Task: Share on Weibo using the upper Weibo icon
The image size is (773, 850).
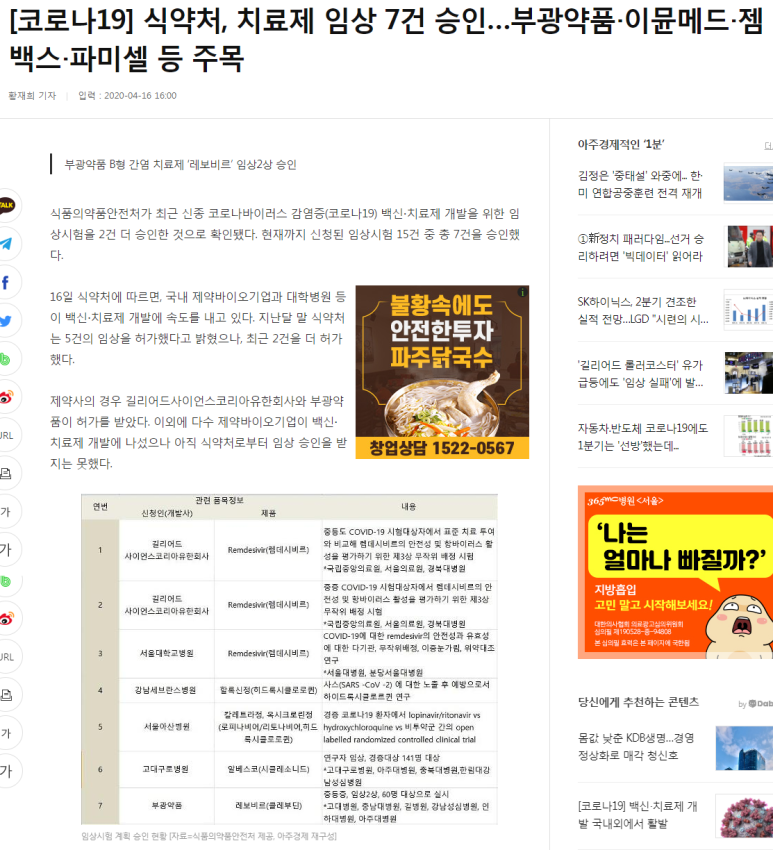Action: point(5,397)
